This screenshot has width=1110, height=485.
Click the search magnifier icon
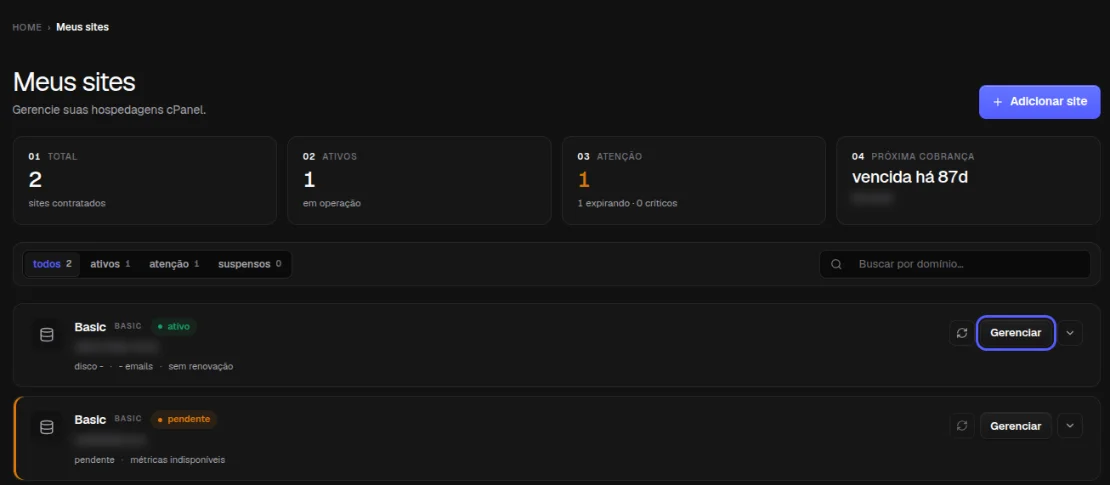[836, 264]
